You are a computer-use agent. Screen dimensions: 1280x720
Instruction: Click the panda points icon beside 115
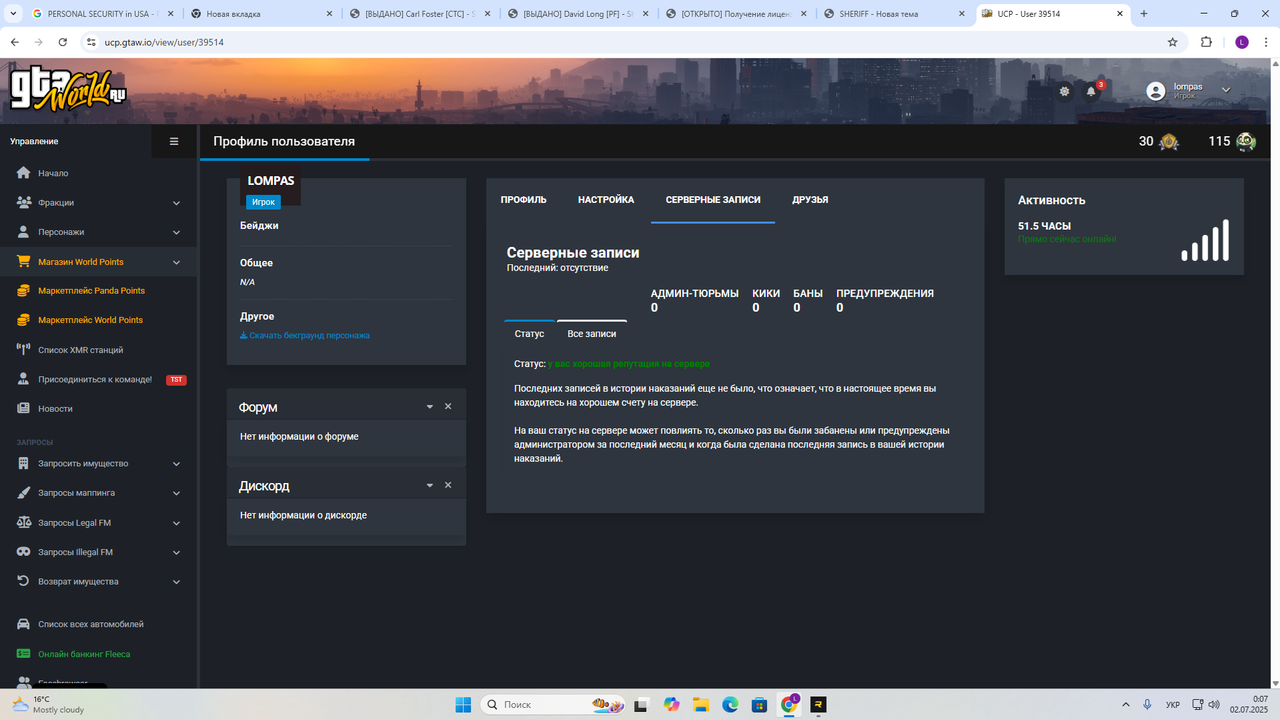(1245, 142)
